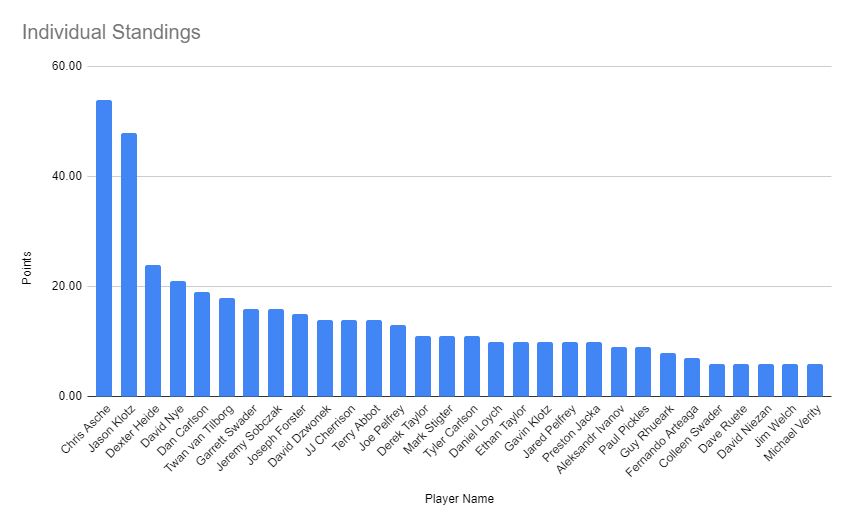The height and width of the screenshot is (531, 854).
Task: Click the Twan van Tilborg bar
Action: 227,347
